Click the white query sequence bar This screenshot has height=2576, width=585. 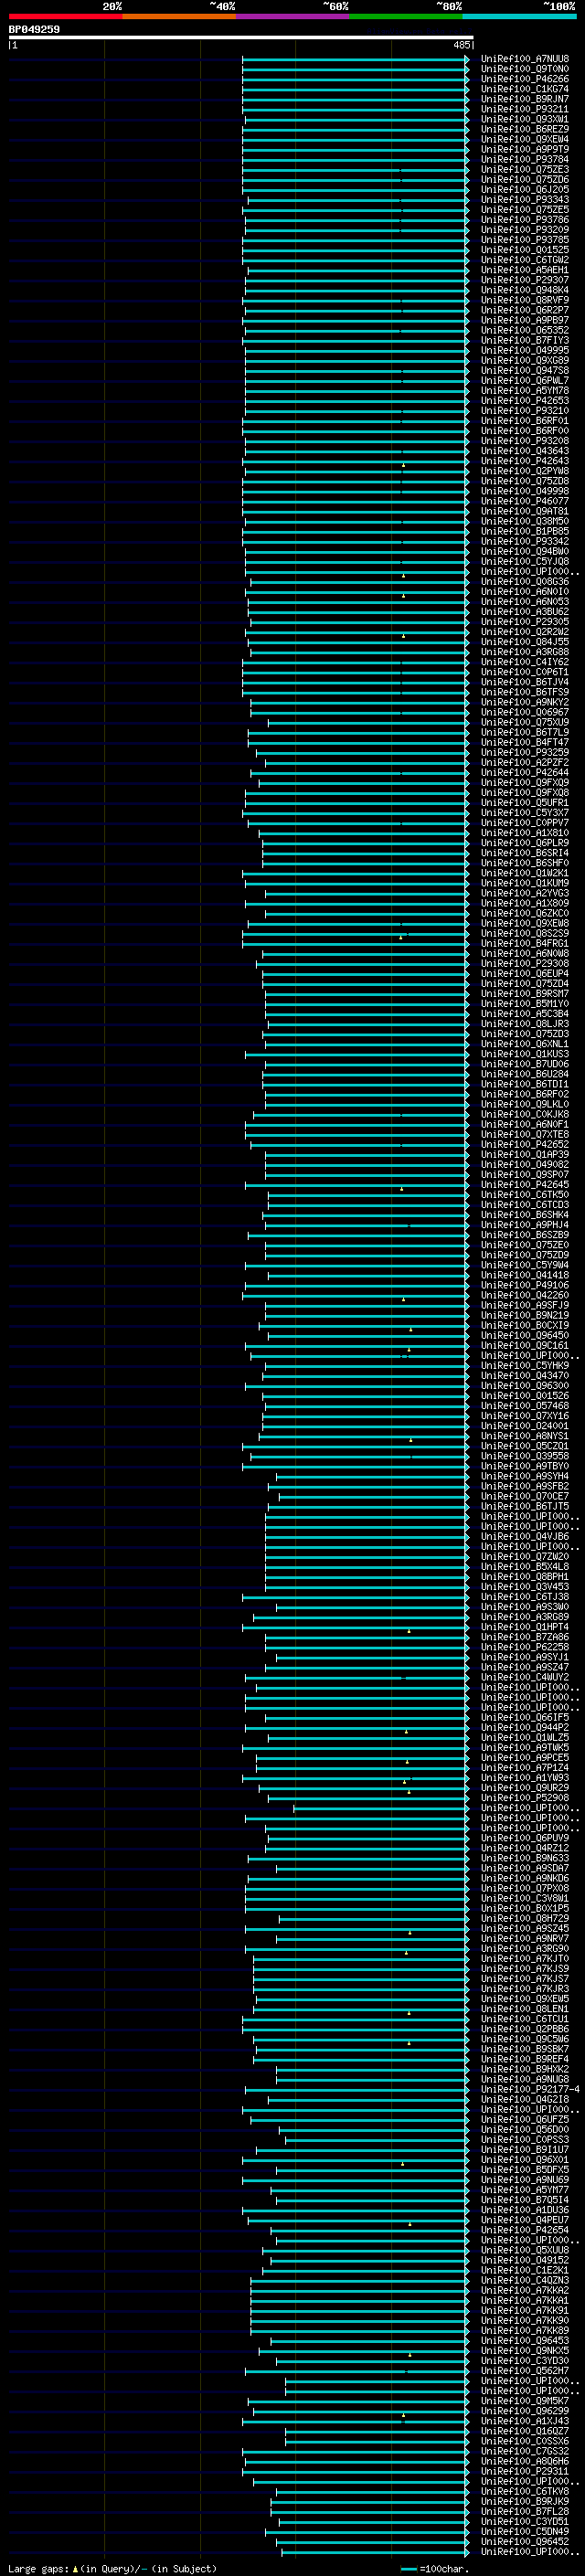(x=241, y=37)
